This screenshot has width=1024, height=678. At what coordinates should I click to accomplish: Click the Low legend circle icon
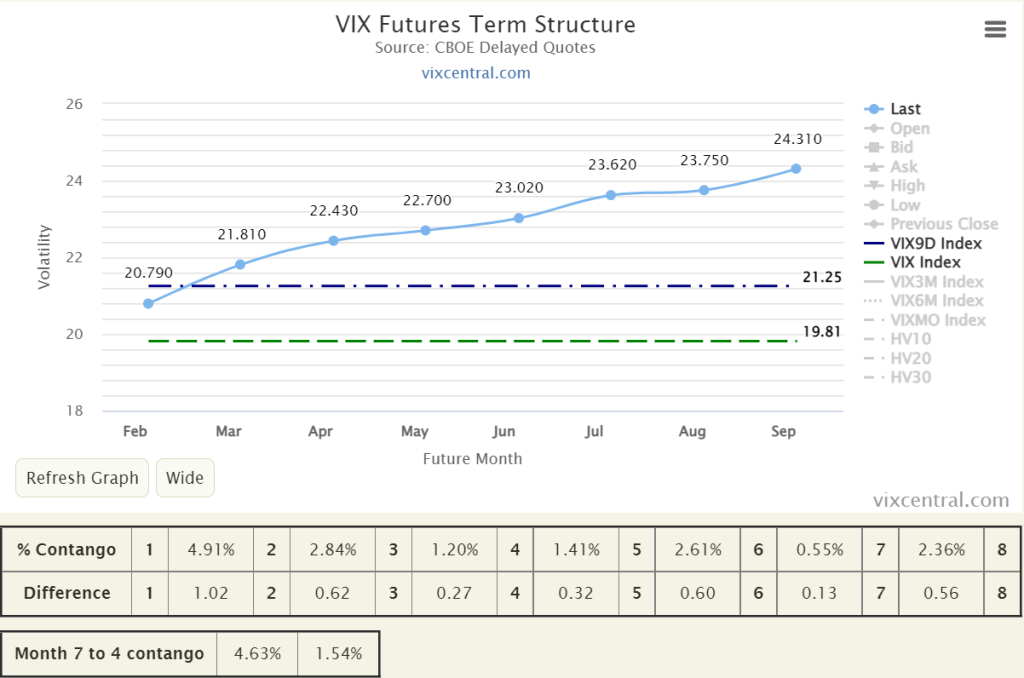(873, 205)
